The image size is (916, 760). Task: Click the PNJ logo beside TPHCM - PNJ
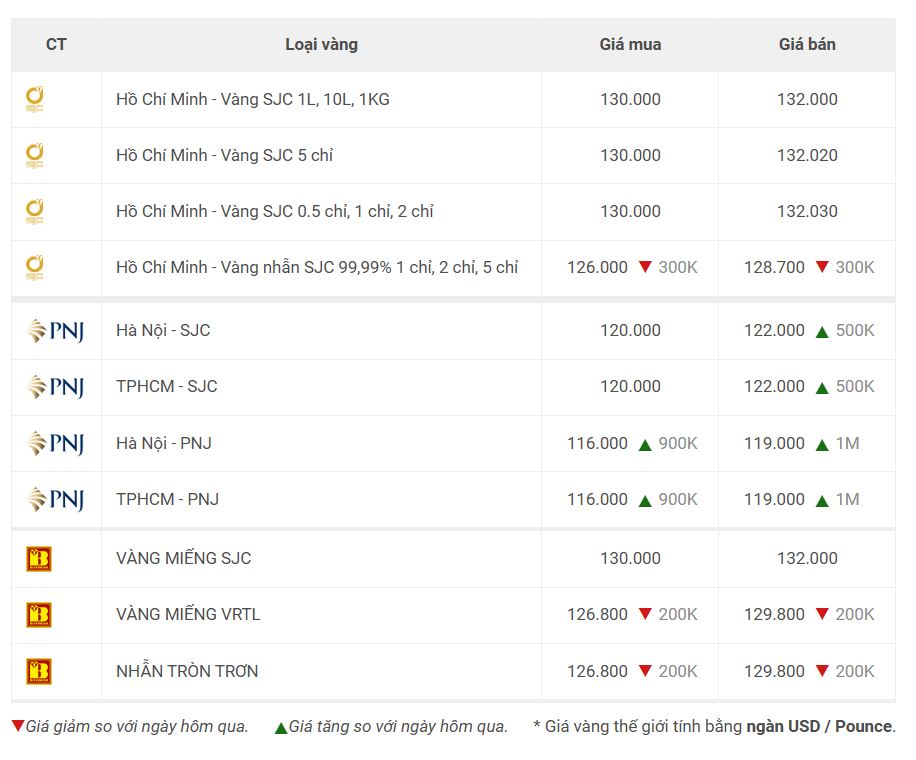coord(56,499)
